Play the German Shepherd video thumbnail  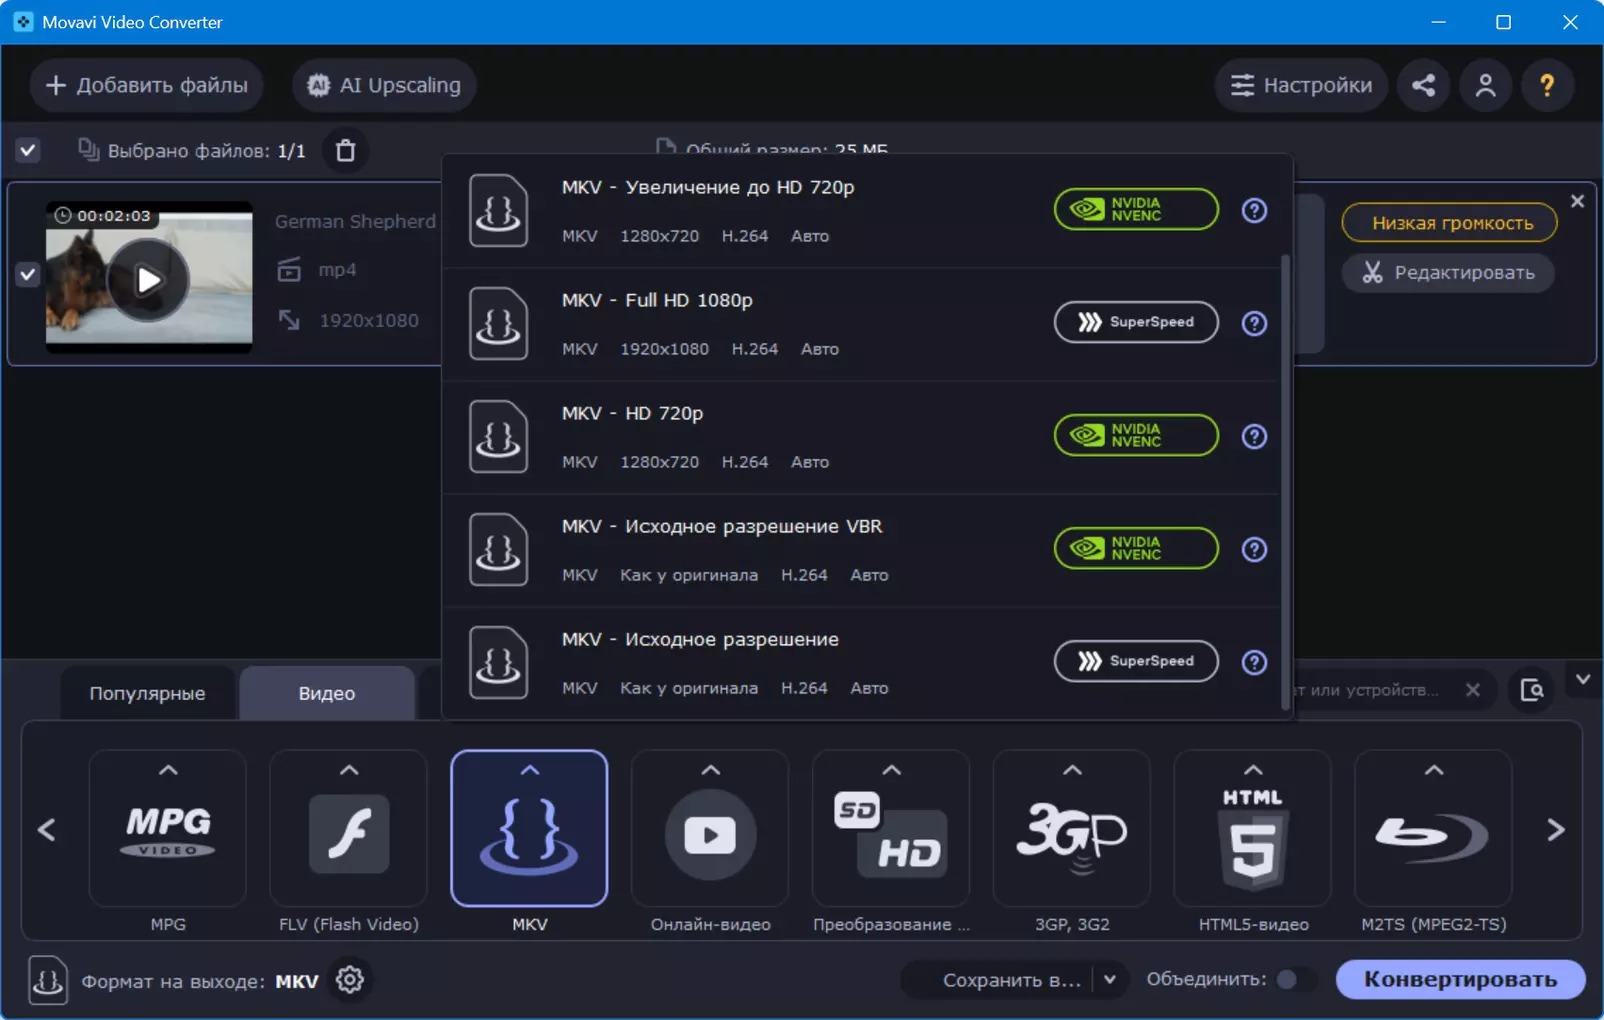149,280
